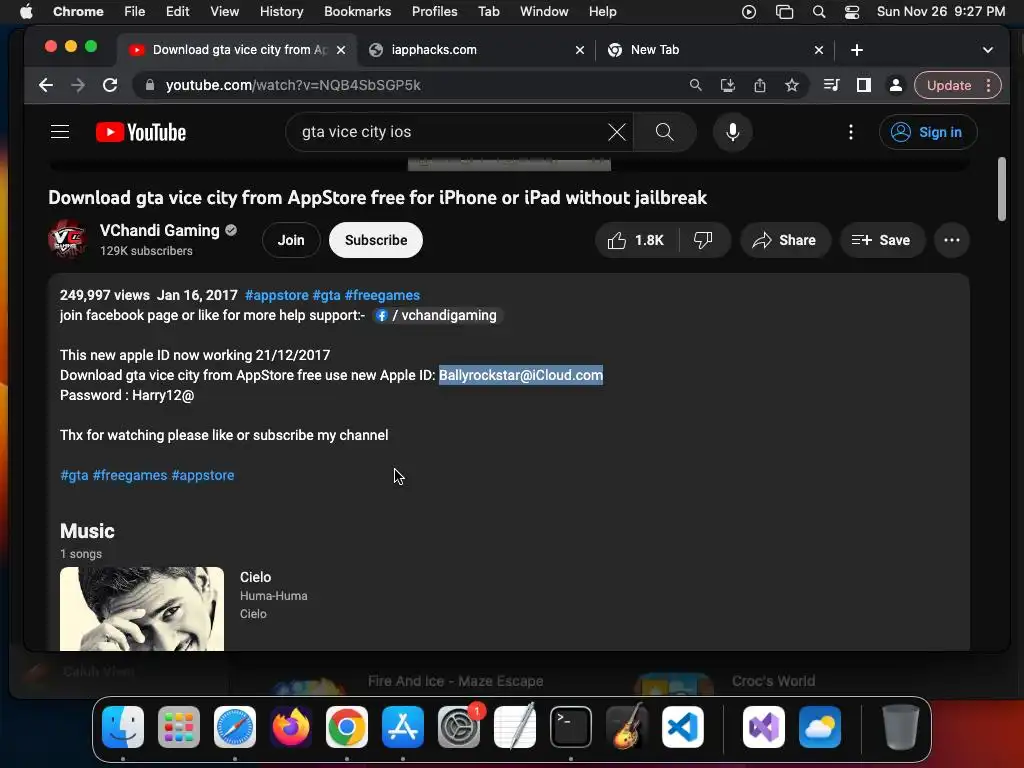Click the #freegames hashtag at description bottom
This screenshot has width=1024, height=768.
(x=130, y=475)
